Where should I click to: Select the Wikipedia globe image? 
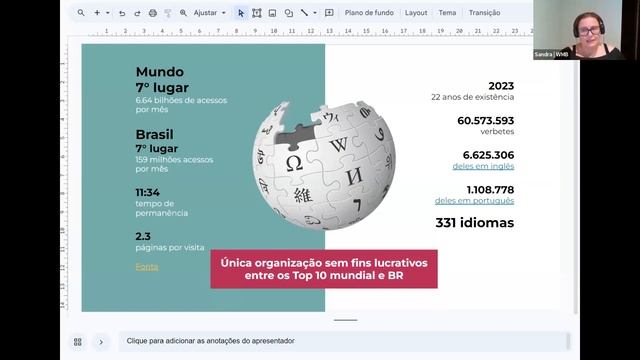[324, 166]
